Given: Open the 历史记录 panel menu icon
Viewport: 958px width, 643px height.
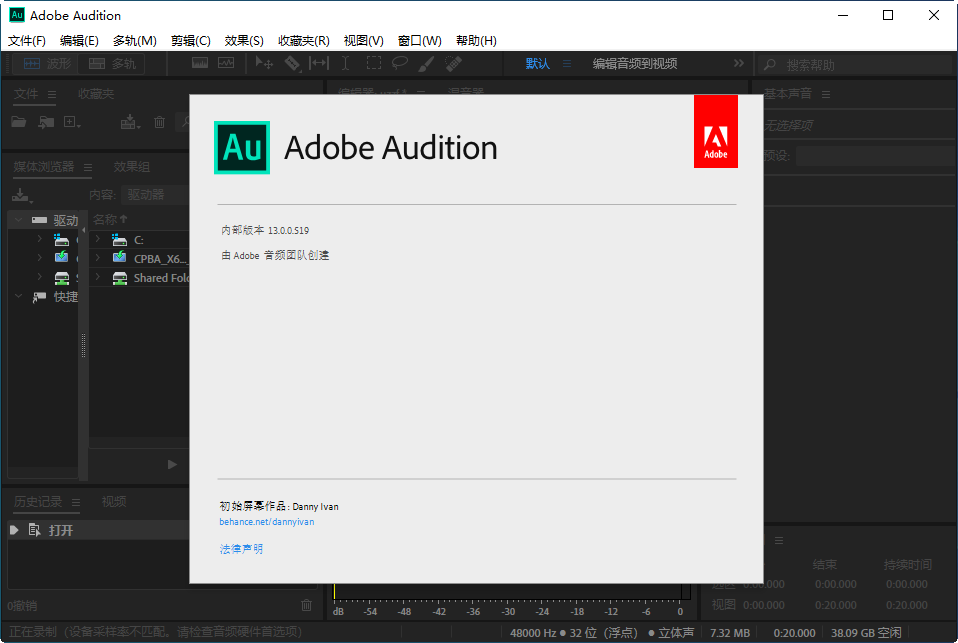Looking at the screenshot, I should [76, 502].
